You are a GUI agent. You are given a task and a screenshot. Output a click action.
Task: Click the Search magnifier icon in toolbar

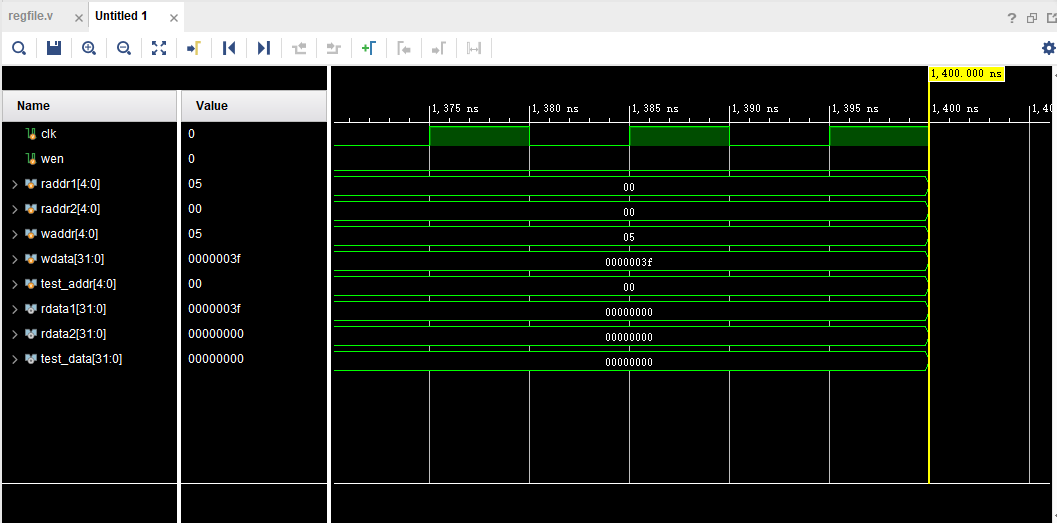coord(19,48)
